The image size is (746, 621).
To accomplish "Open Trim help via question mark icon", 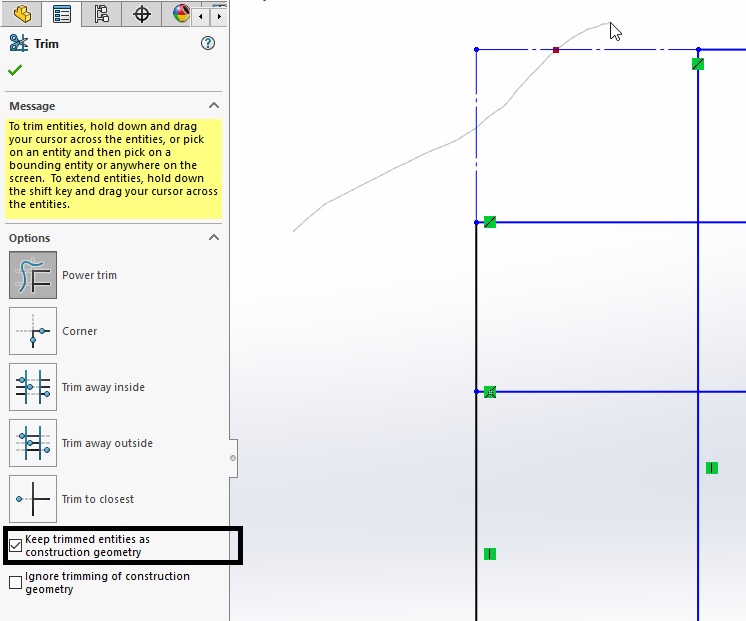I will pos(208,43).
